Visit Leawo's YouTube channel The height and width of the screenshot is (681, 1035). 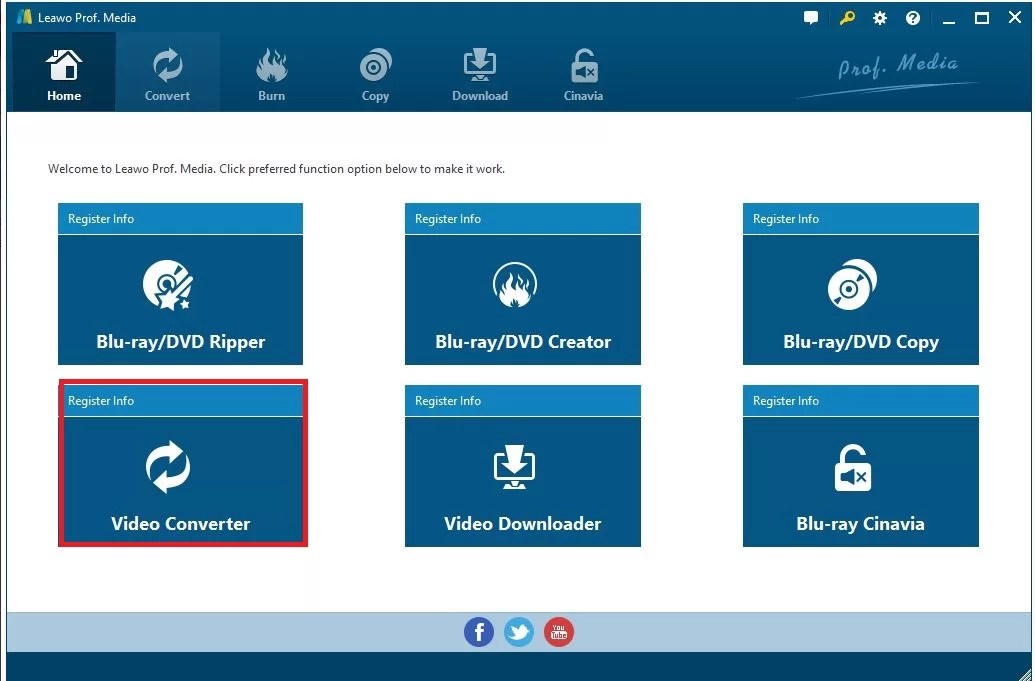558,631
